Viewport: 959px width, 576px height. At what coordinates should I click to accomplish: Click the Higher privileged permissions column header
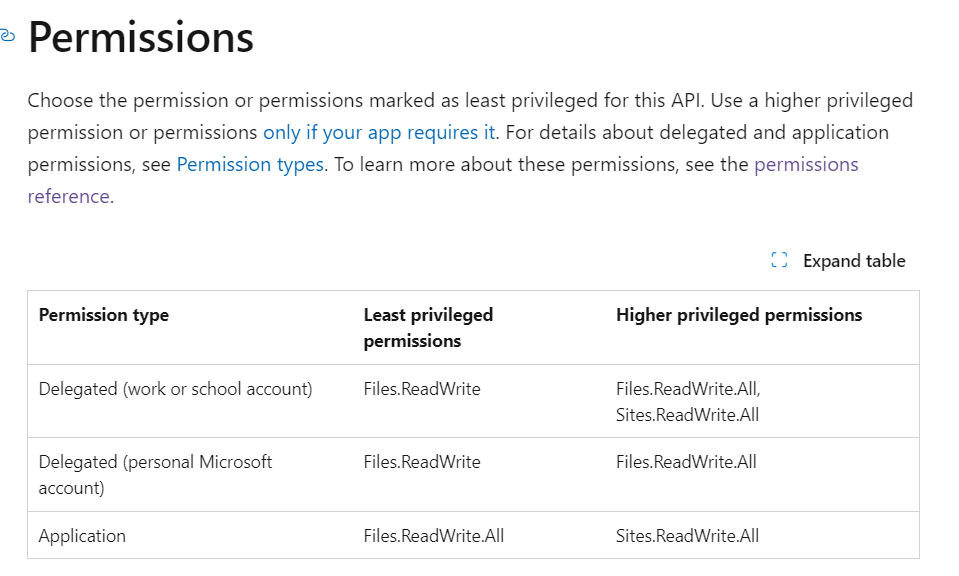point(739,315)
